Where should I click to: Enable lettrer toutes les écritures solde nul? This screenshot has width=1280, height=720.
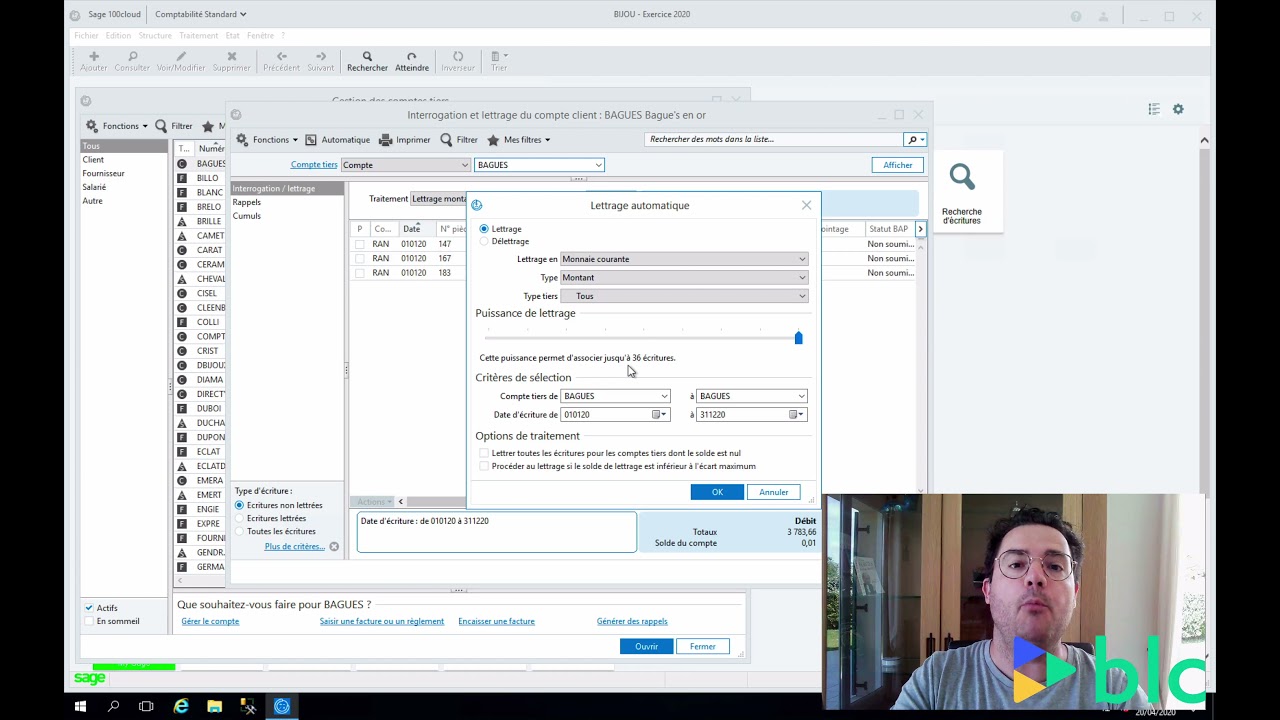(484, 453)
